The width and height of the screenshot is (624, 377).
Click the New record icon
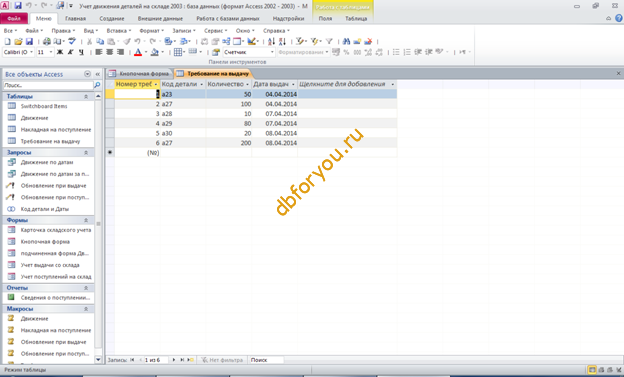click(x=357, y=41)
